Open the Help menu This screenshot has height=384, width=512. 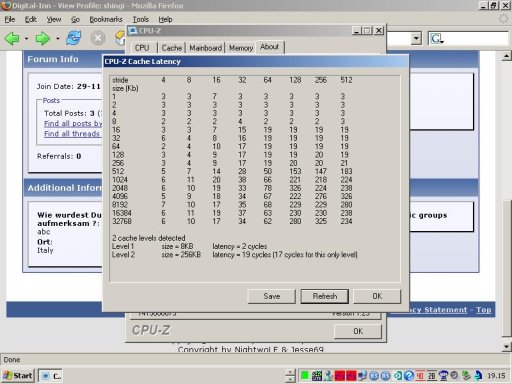click(x=165, y=19)
